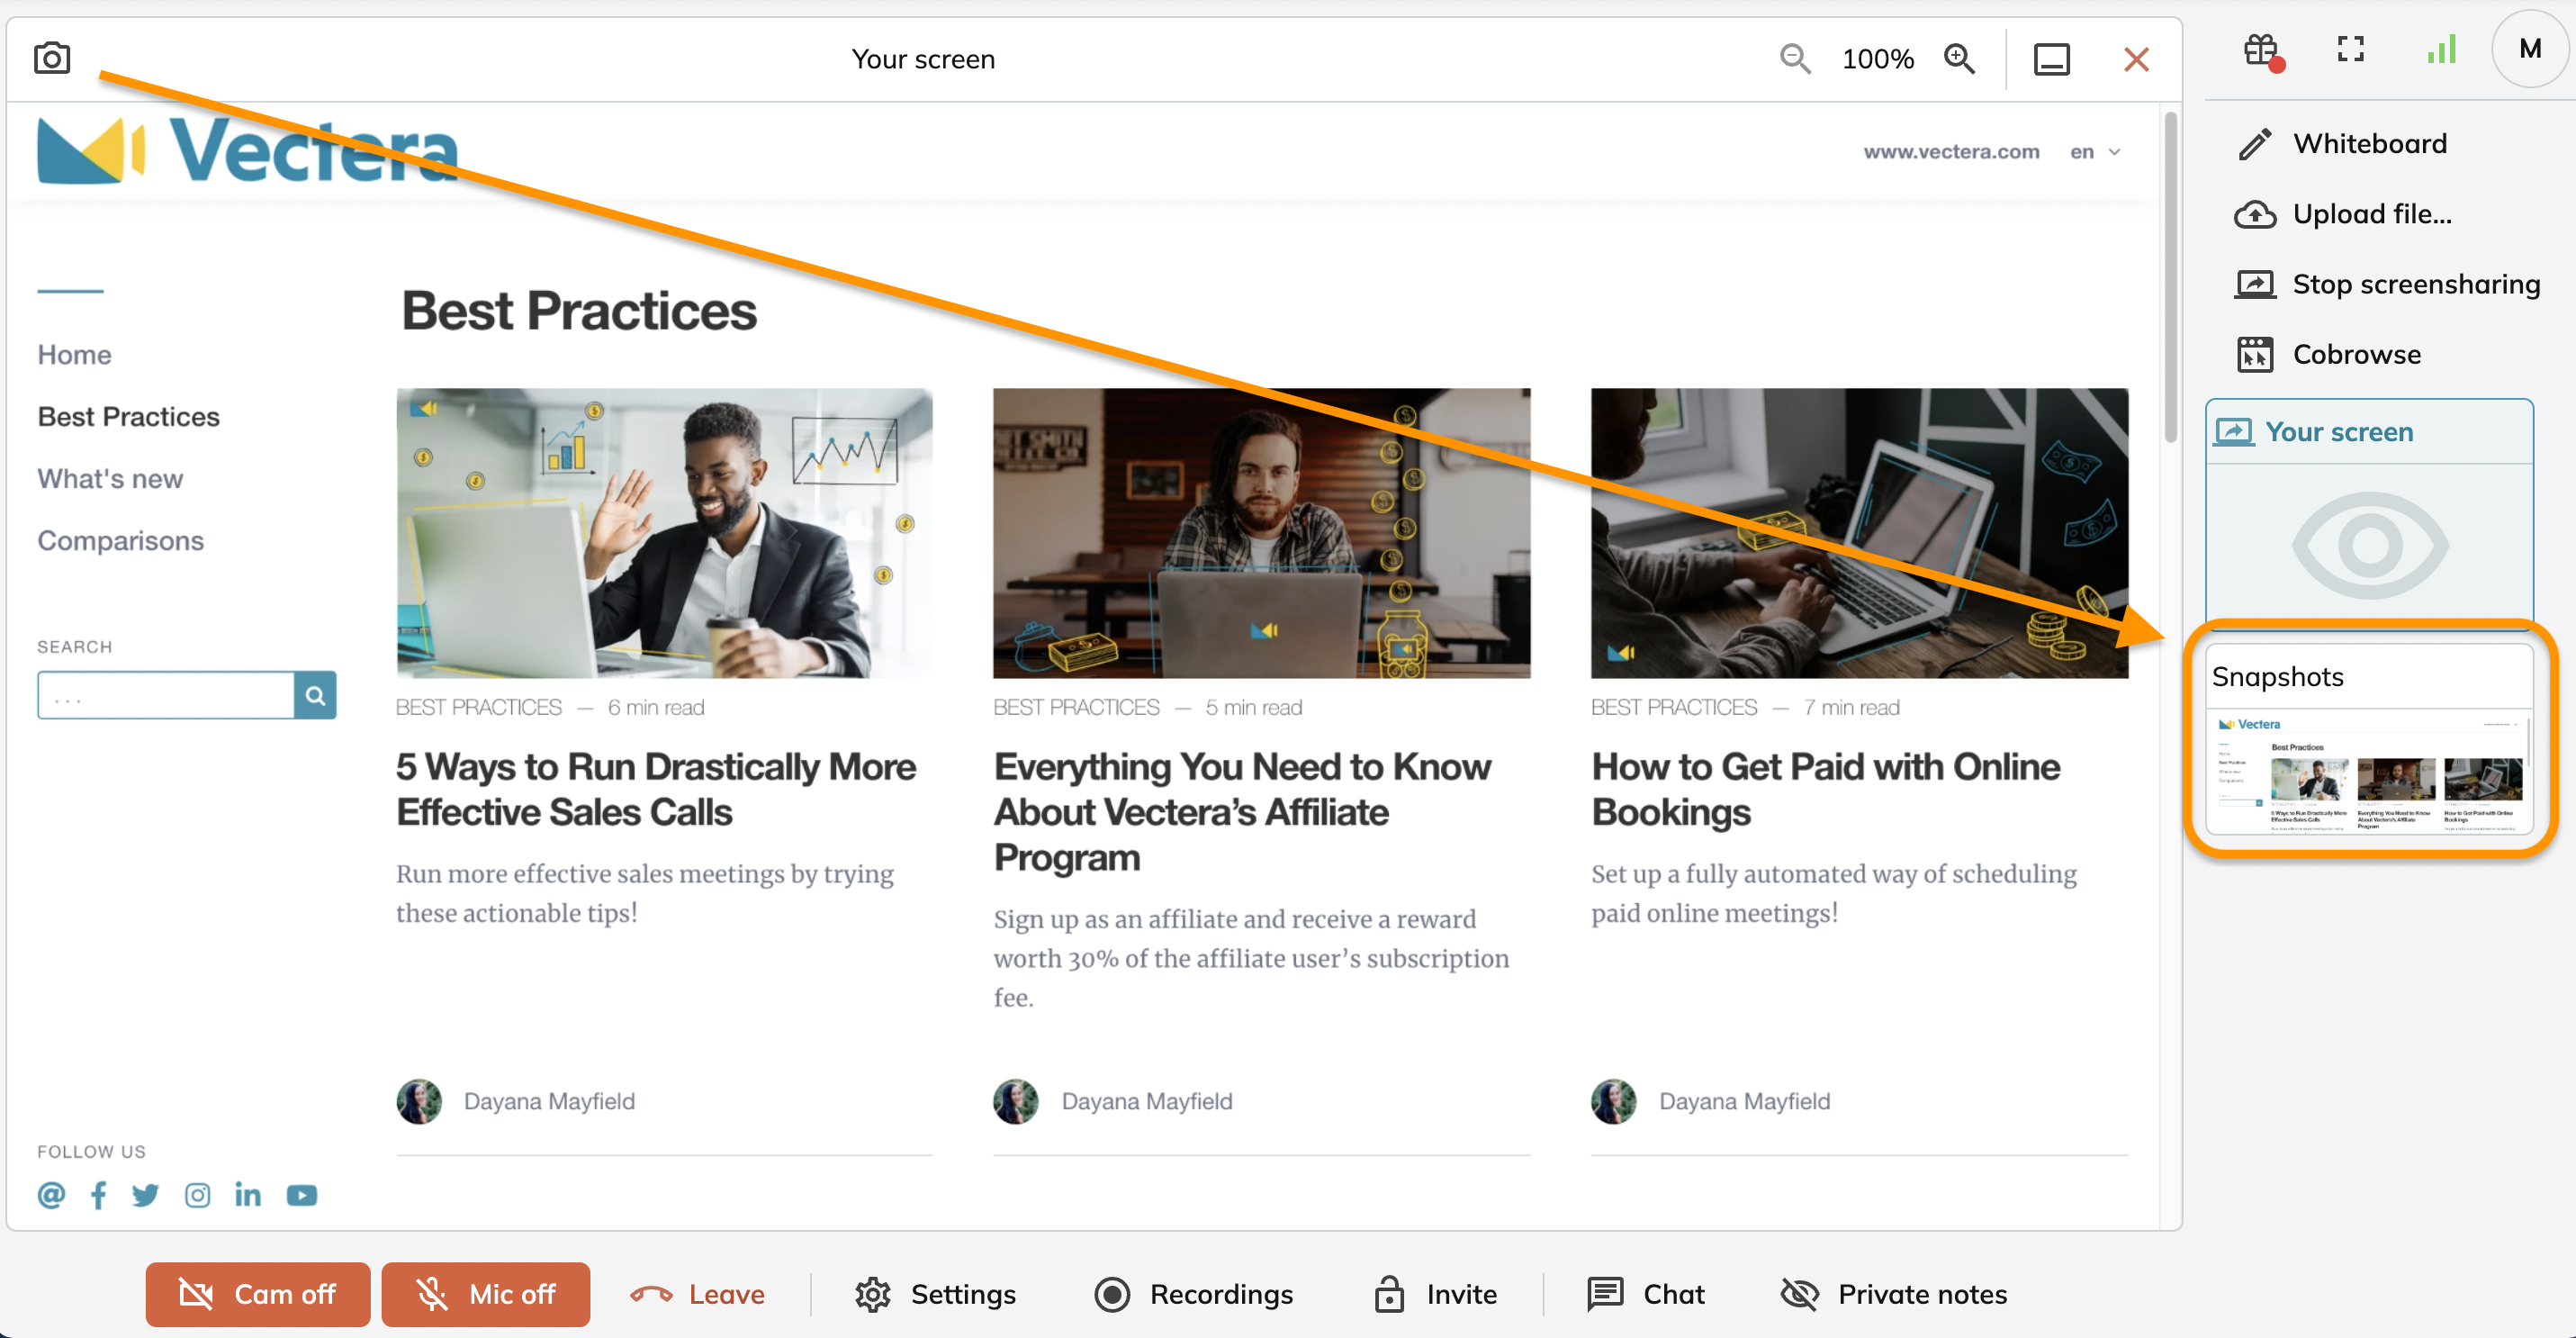Viewport: 2576px width, 1338px height.
Task: Toggle the Mic off button
Action: point(485,1294)
